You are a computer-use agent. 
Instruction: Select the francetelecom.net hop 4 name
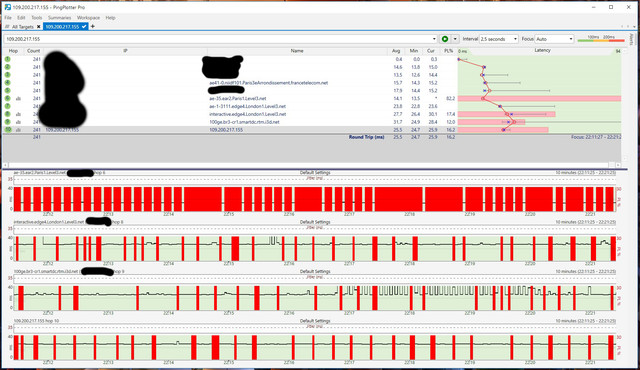[x=269, y=83]
